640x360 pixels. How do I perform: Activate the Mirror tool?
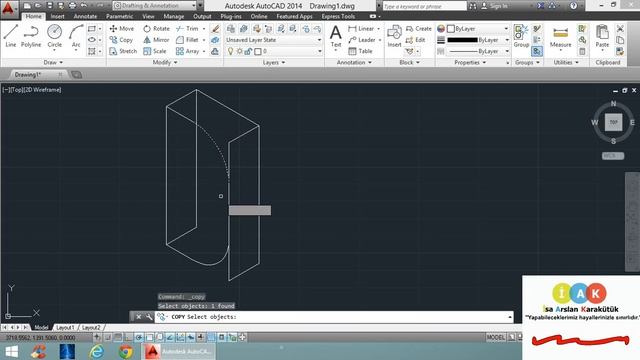[156, 40]
